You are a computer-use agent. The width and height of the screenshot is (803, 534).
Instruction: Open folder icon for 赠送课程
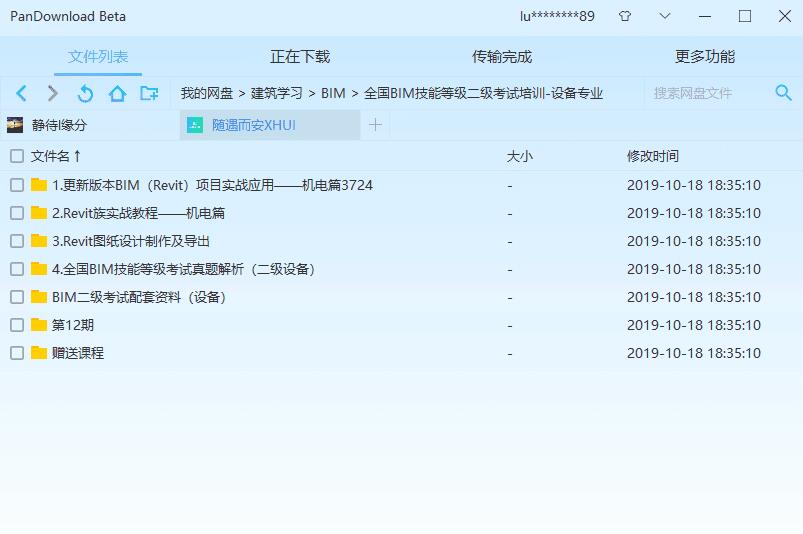coord(39,353)
